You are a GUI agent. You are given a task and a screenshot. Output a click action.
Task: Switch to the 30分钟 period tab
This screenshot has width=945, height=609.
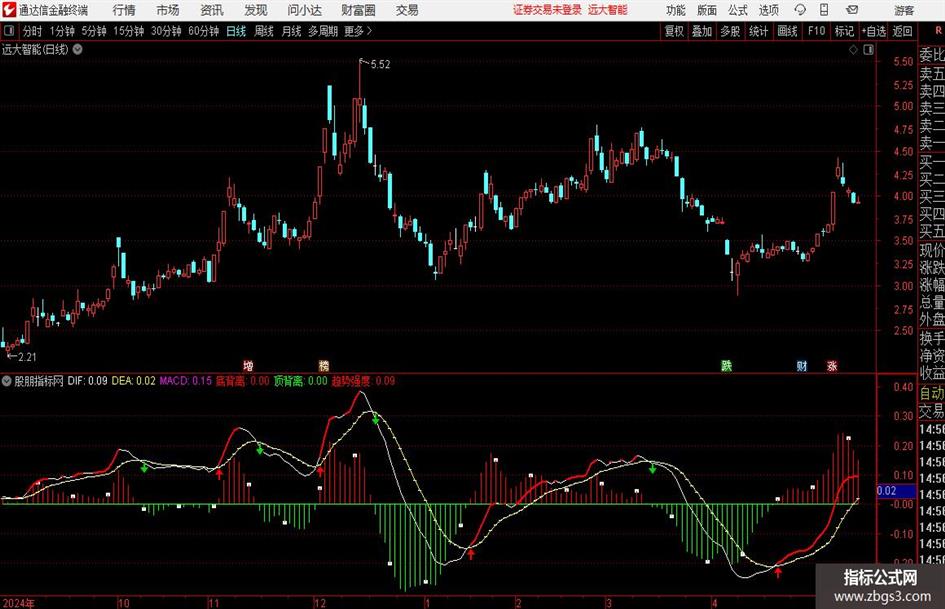pos(166,31)
